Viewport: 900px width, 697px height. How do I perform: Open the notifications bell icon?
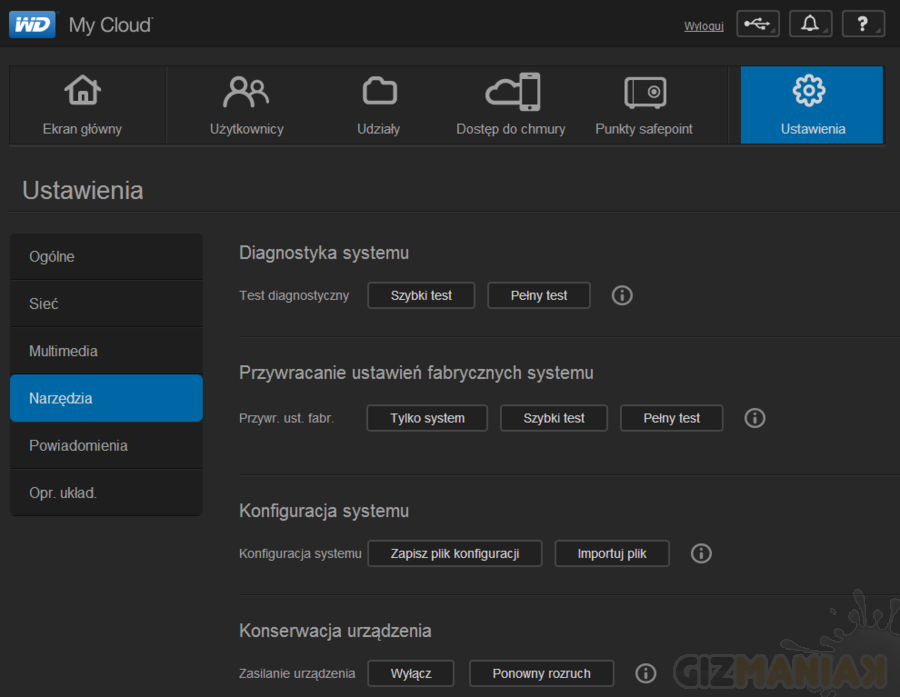point(810,24)
